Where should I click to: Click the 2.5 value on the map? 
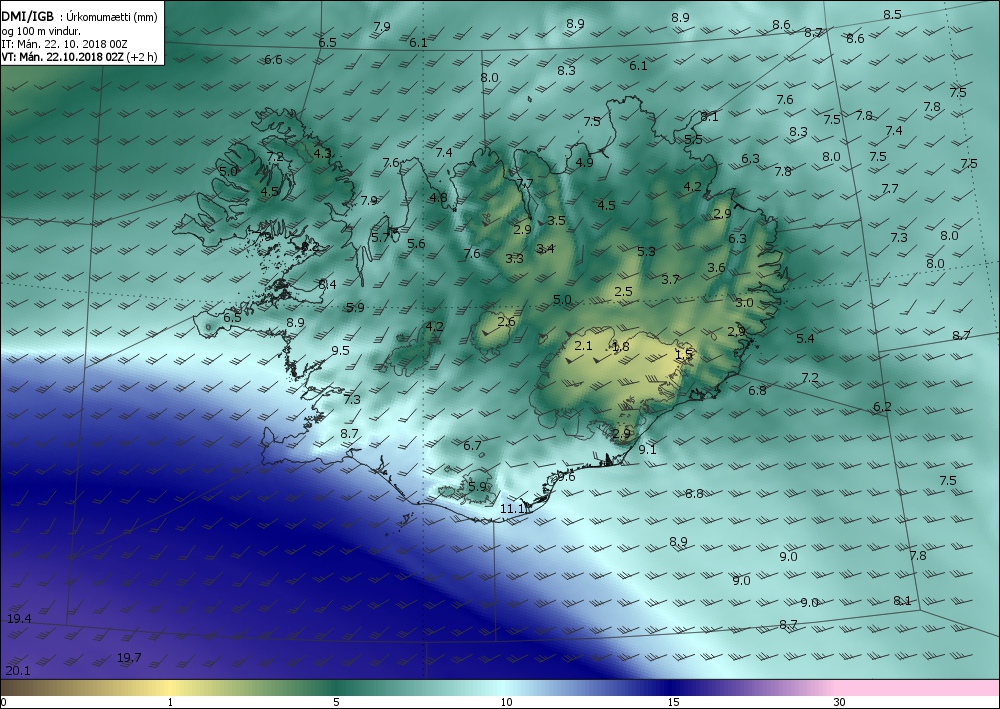[x=623, y=291]
